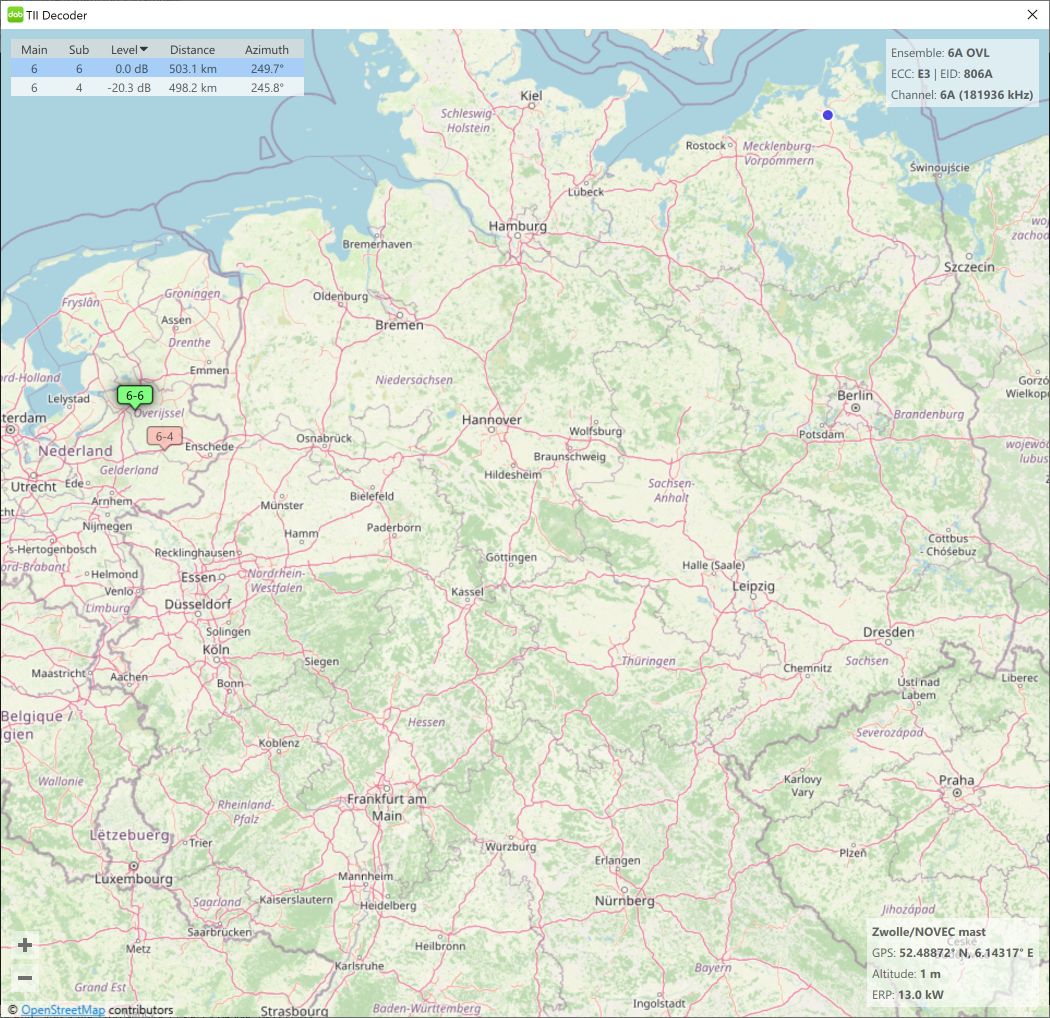Select the row with 503.1 km distance
The image size is (1050, 1018).
(x=193, y=68)
